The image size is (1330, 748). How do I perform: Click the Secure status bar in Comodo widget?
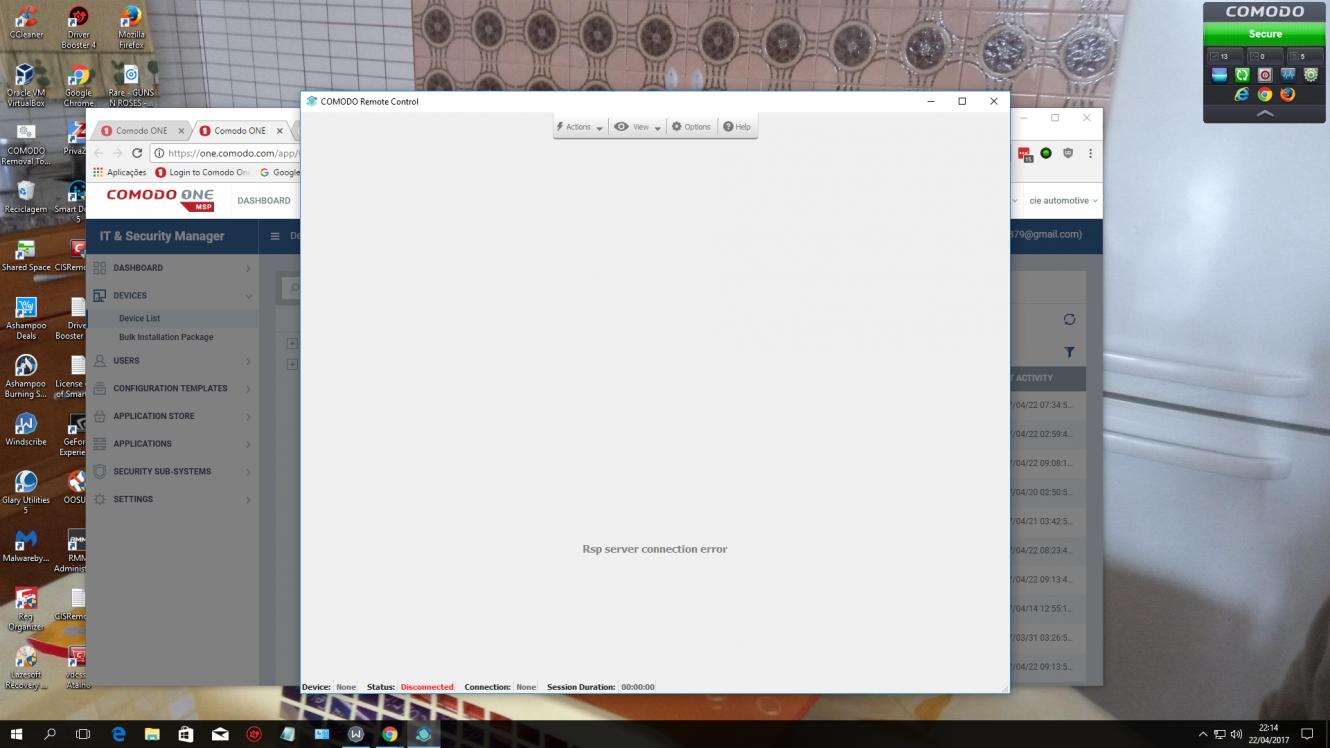point(1265,34)
